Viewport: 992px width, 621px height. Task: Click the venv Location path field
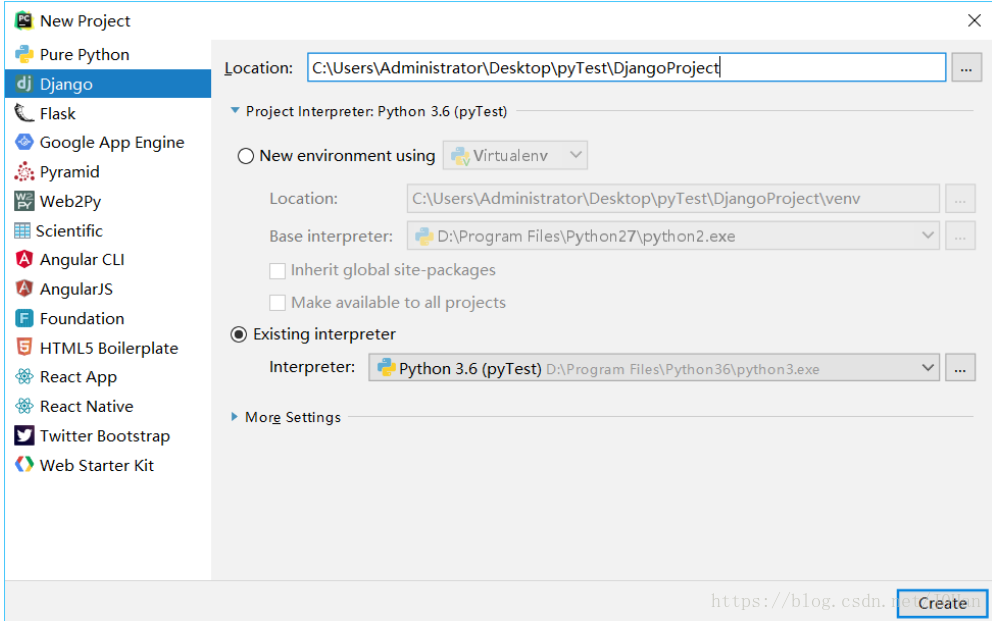(673, 199)
